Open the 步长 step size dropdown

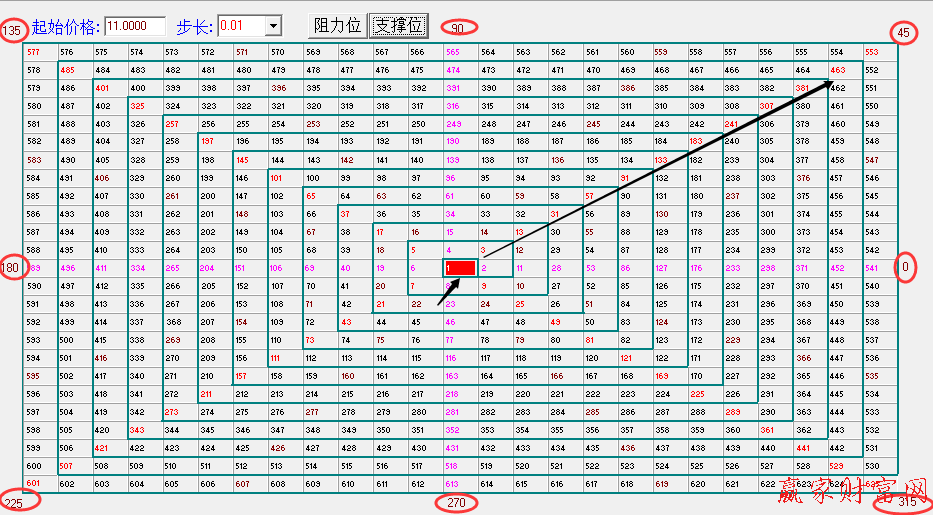click(273, 25)
